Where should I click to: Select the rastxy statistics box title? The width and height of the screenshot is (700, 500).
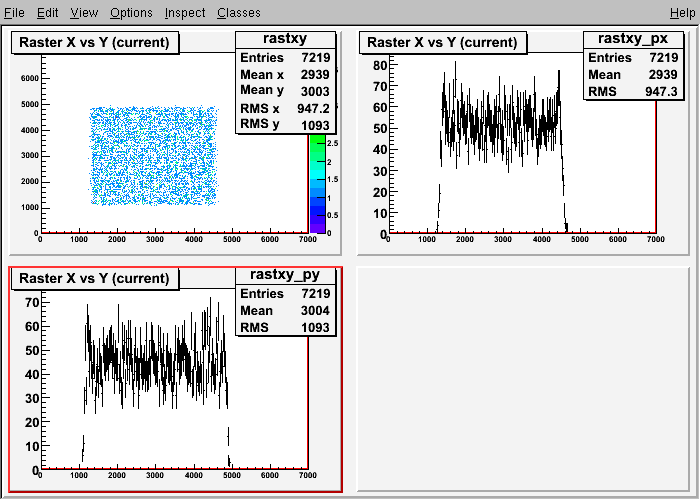coord(285,39)
